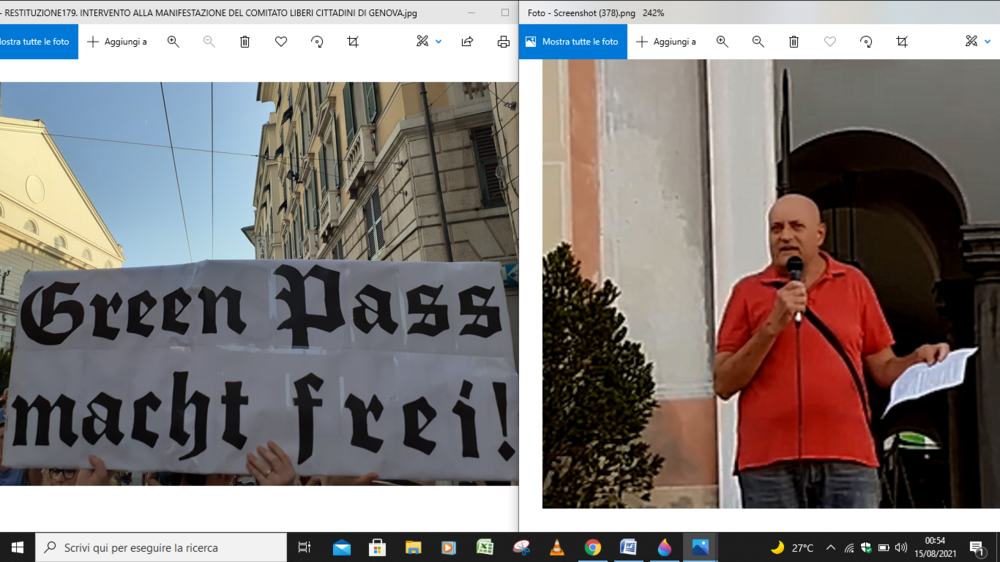Click Aggiungi a in Screenshot (378) window

(666, 41)
